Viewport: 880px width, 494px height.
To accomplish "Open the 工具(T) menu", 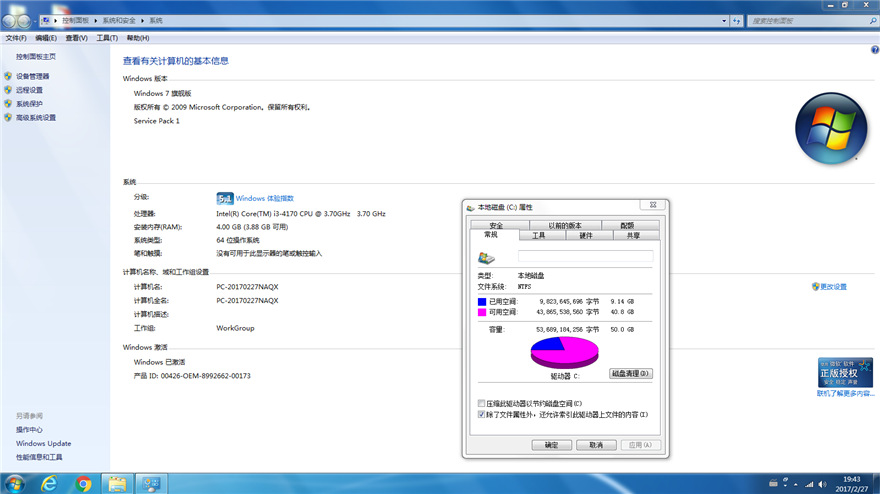I will 107,38.
